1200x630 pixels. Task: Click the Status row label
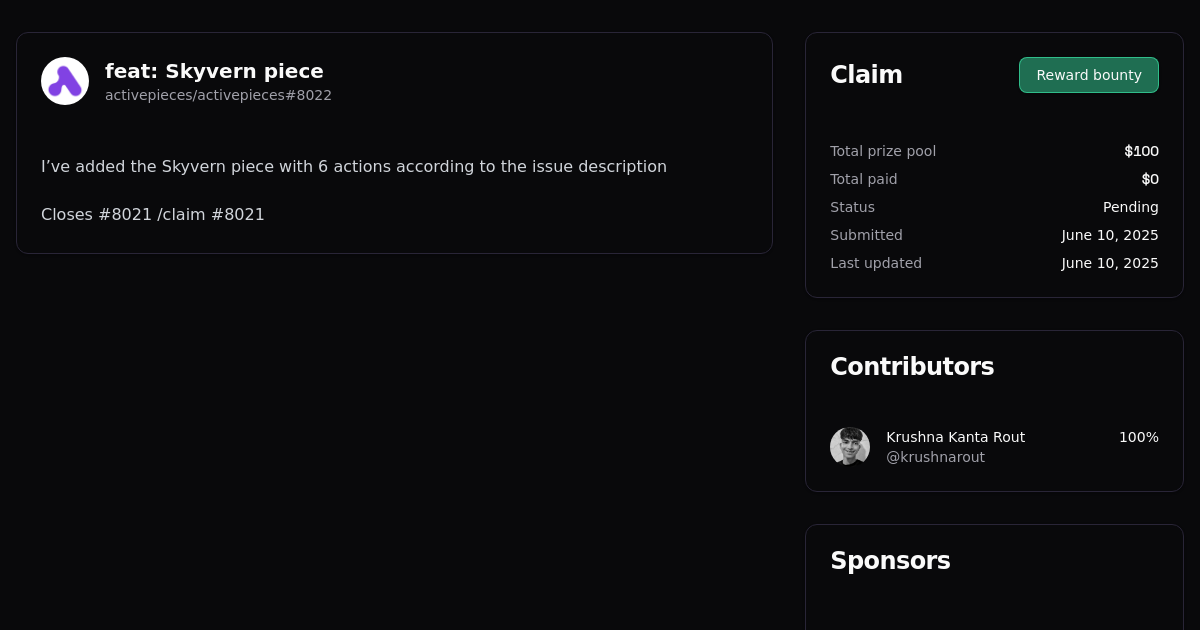[852, 207]
